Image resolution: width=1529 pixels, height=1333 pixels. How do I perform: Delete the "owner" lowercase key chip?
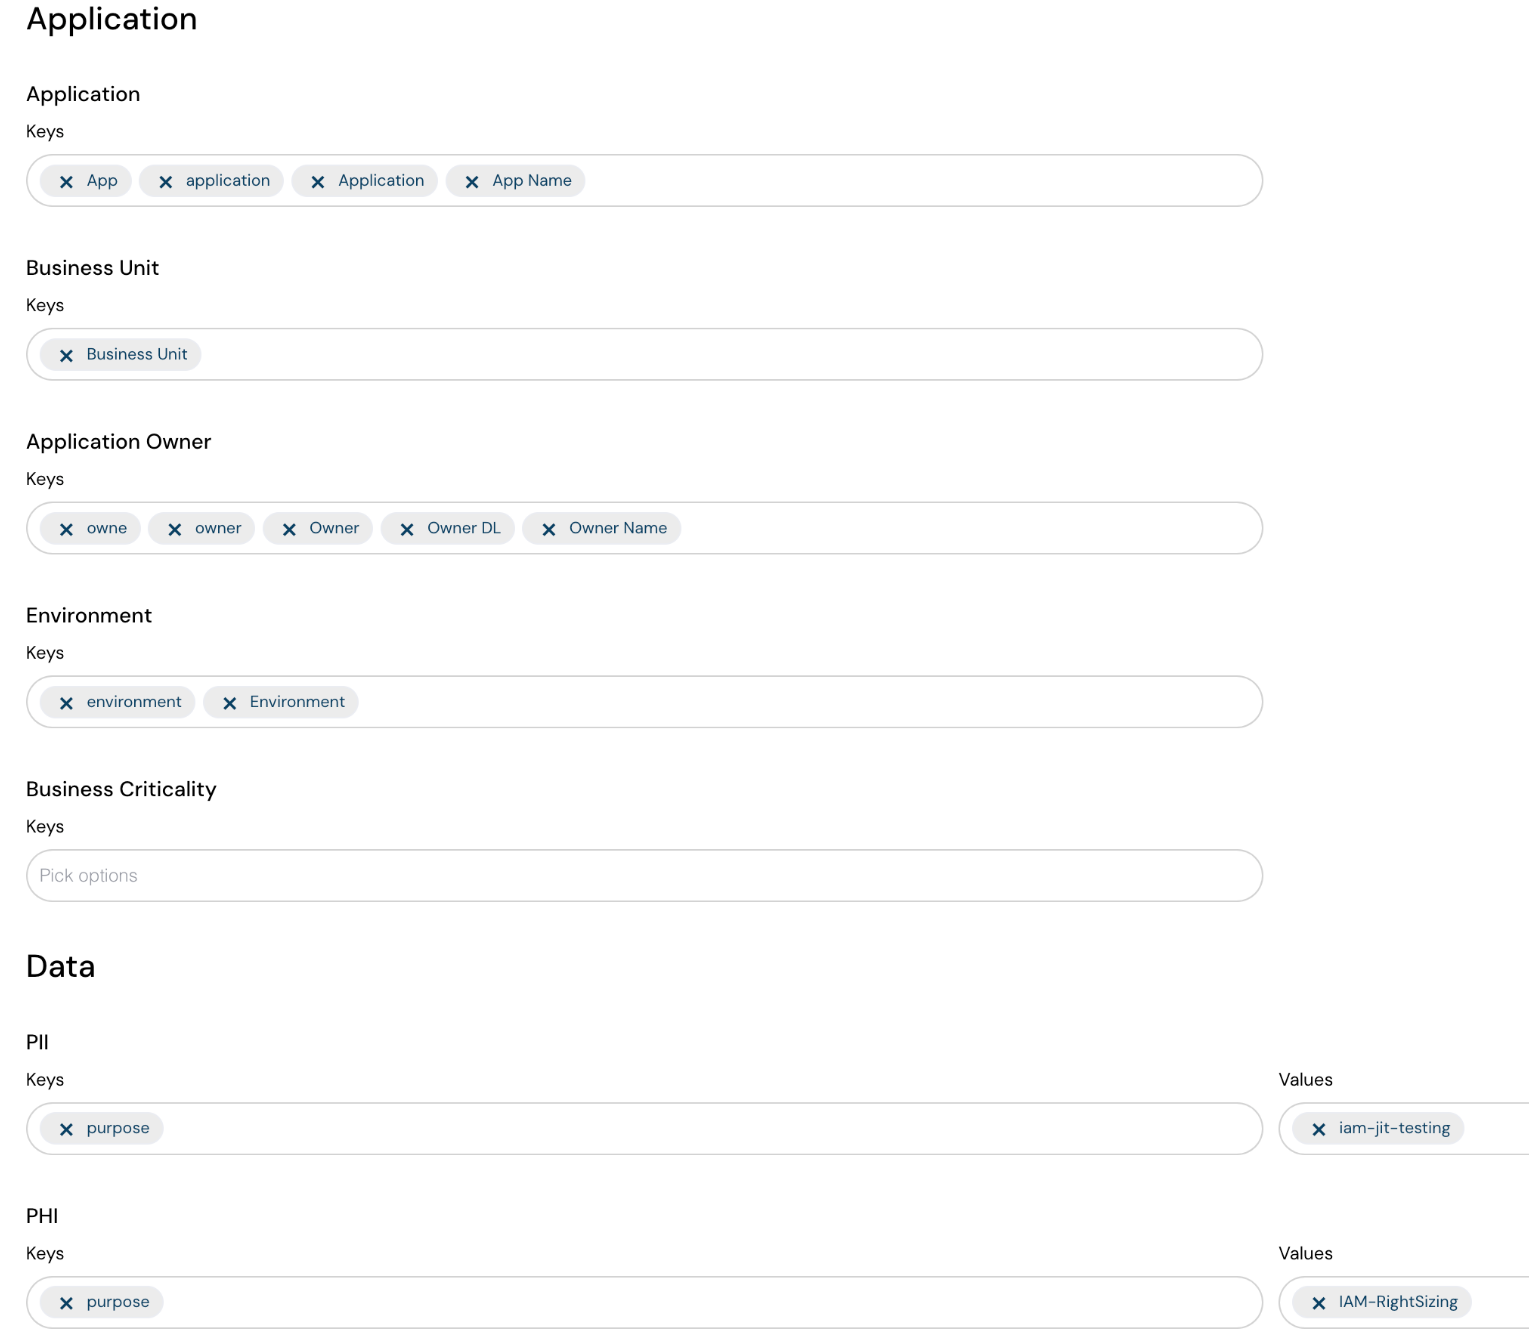pyautogui.click(x=175, y=528)
